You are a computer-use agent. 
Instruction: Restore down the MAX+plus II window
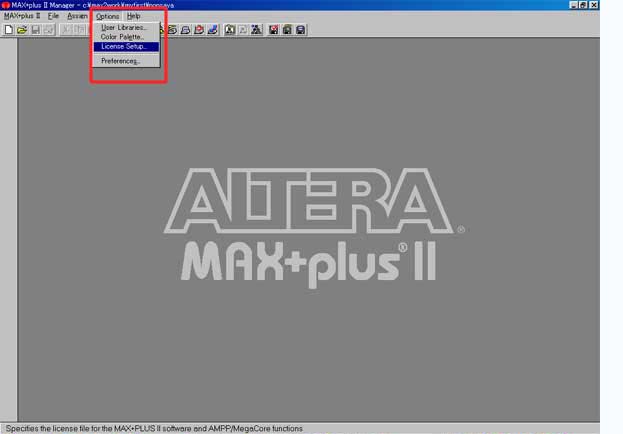[x=583, y=5]
